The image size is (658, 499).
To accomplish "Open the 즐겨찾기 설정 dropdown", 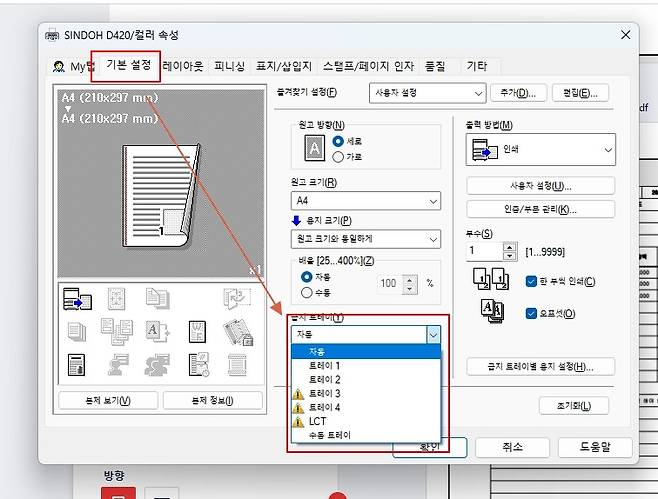I will coord(427,93).
